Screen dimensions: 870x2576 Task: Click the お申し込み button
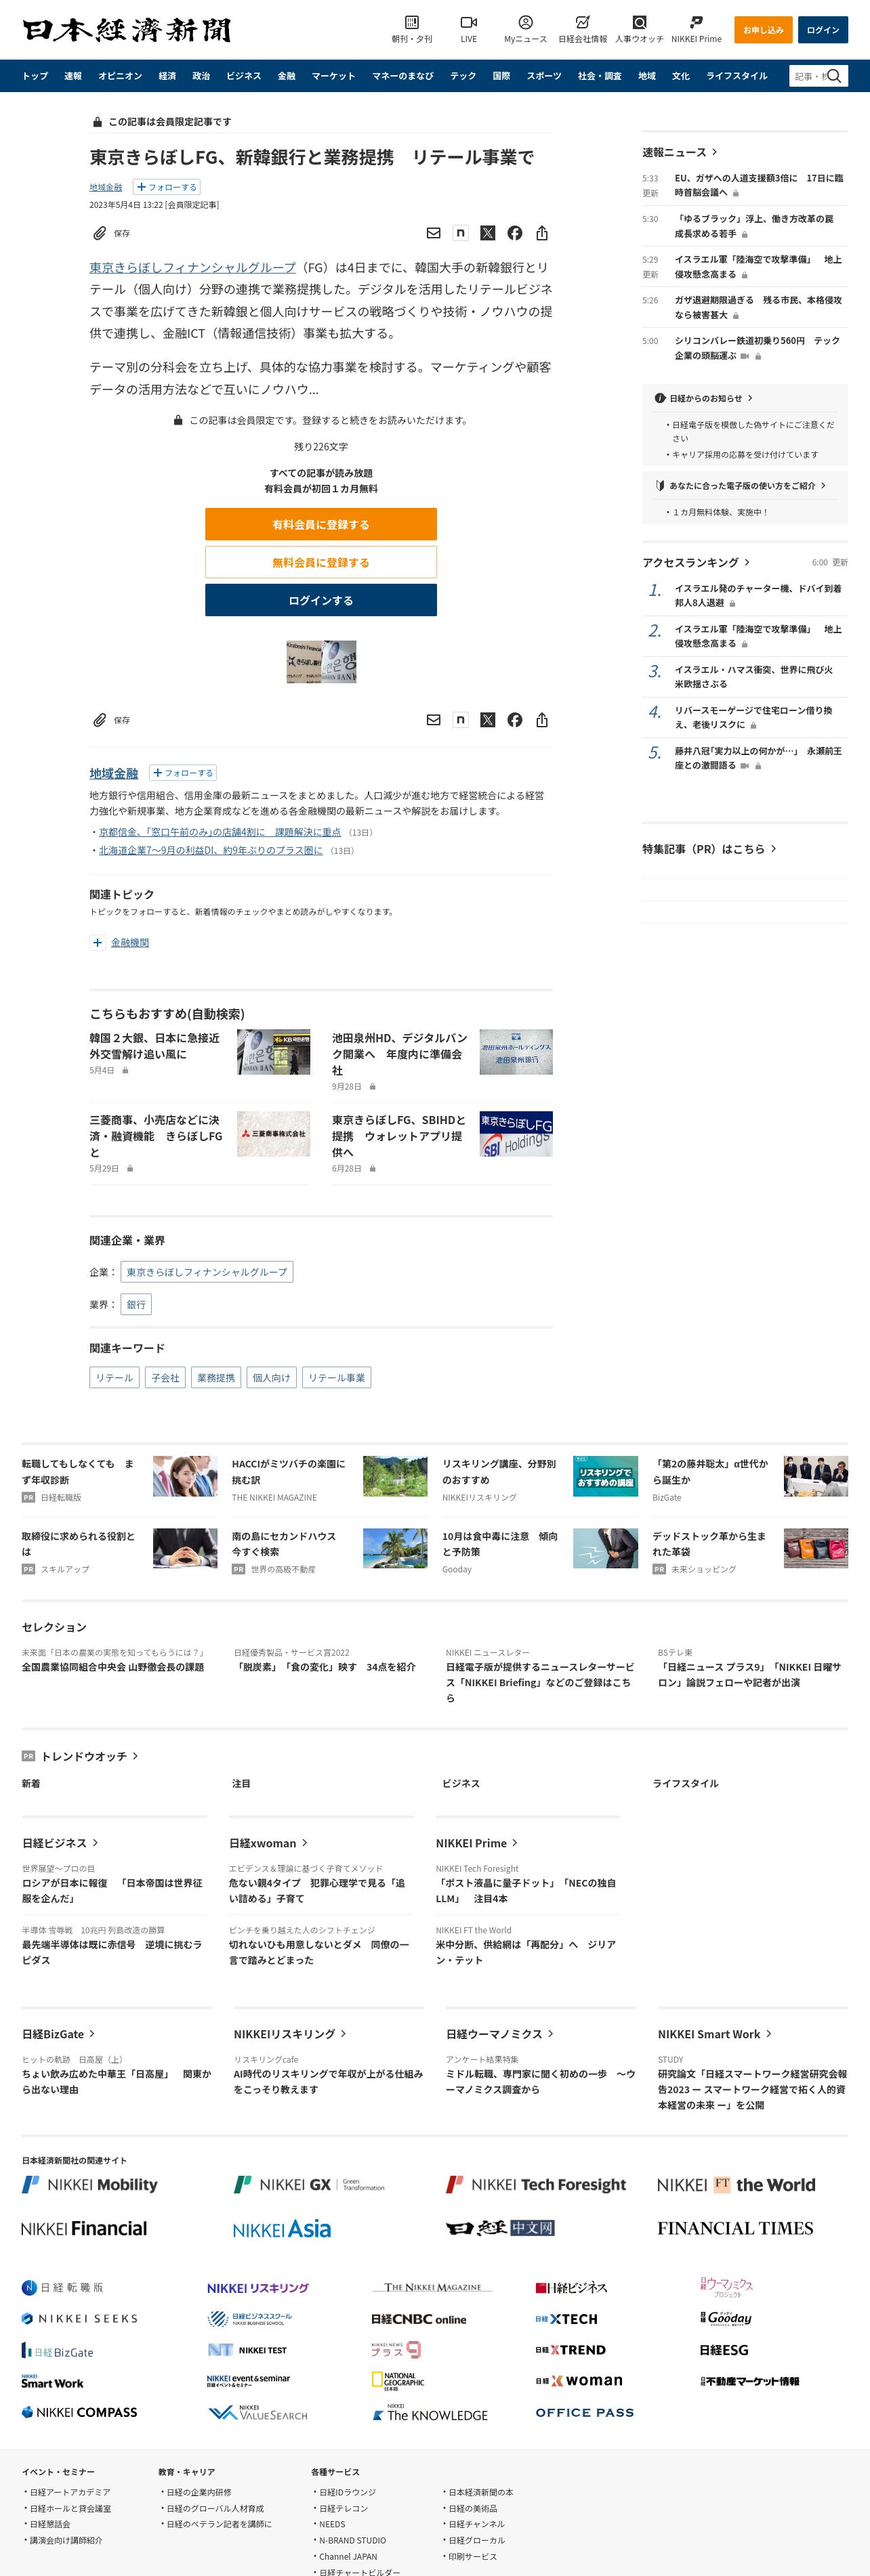763,30
